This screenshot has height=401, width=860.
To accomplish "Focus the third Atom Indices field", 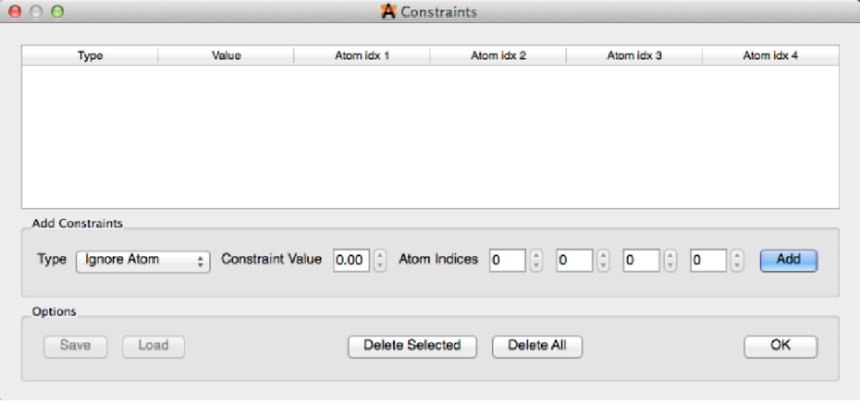I will point(641,260).
